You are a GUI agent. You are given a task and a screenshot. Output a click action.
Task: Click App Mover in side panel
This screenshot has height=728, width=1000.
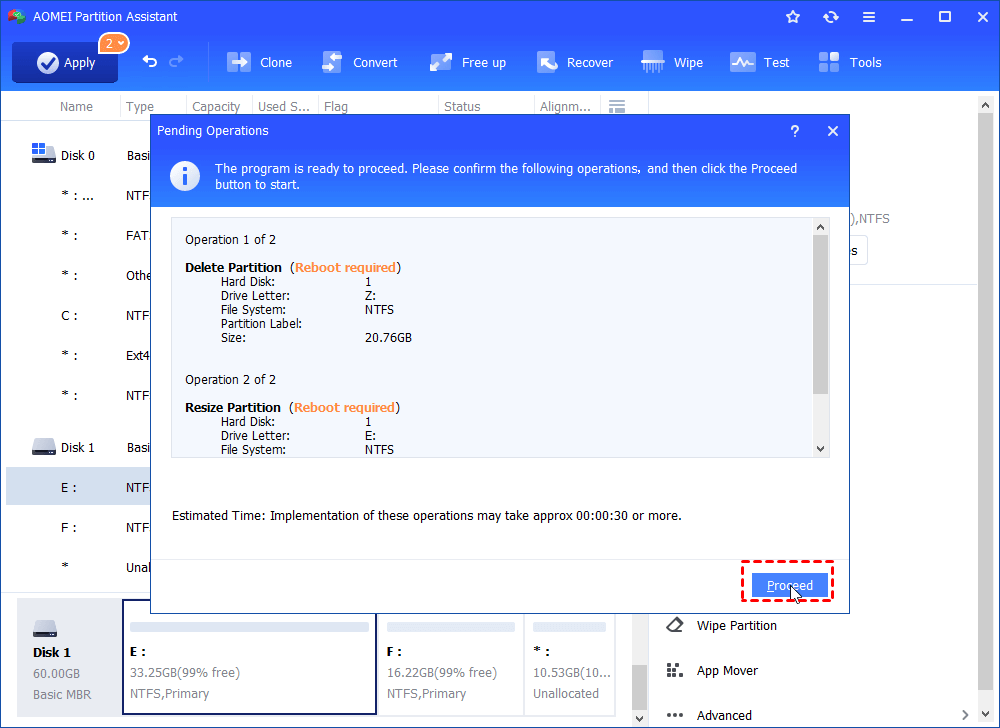(727, 671)
